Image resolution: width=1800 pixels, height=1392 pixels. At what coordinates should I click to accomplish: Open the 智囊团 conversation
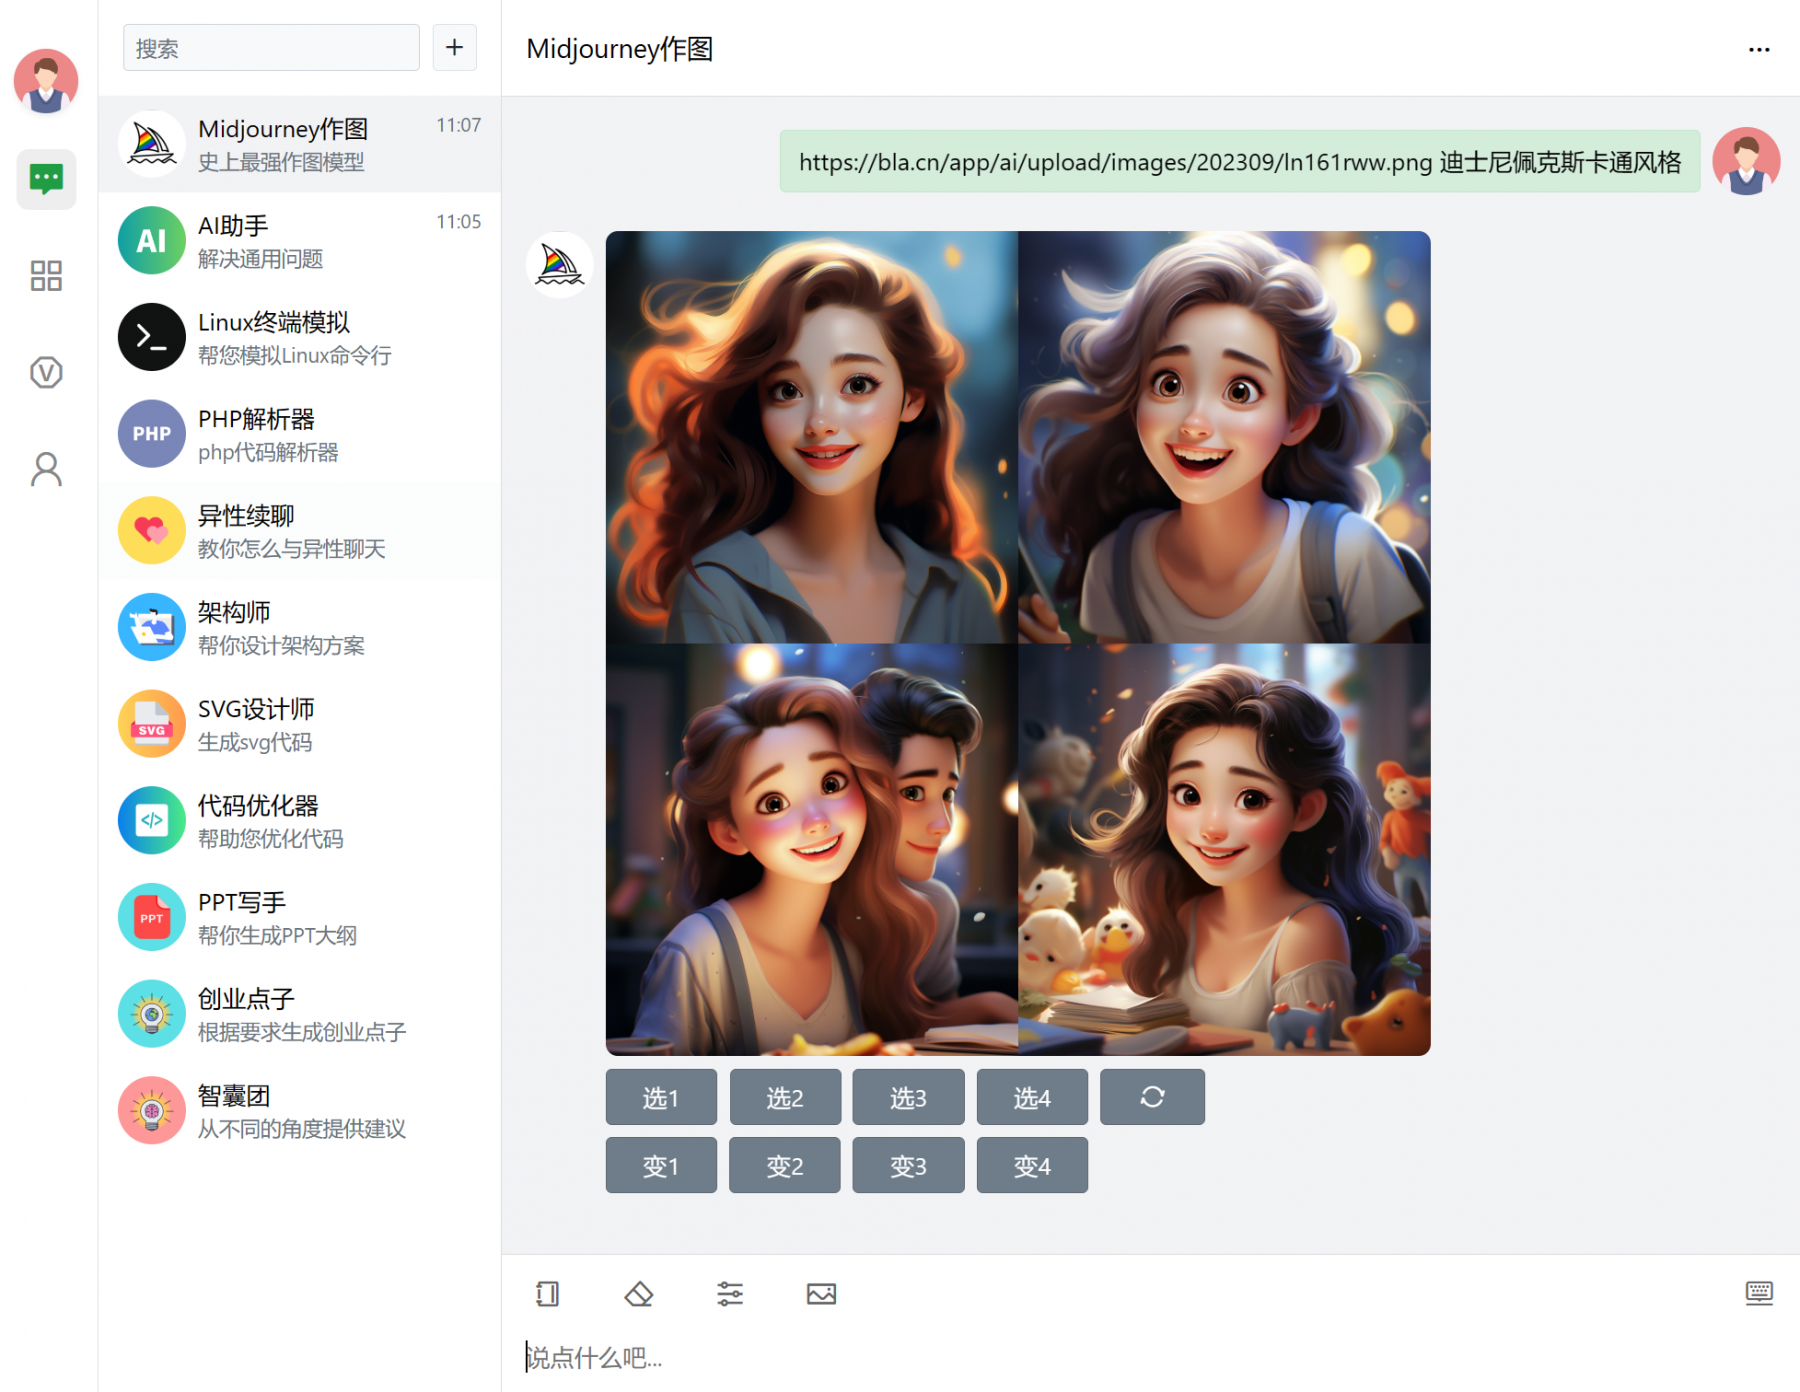[x=300, y=1111]
